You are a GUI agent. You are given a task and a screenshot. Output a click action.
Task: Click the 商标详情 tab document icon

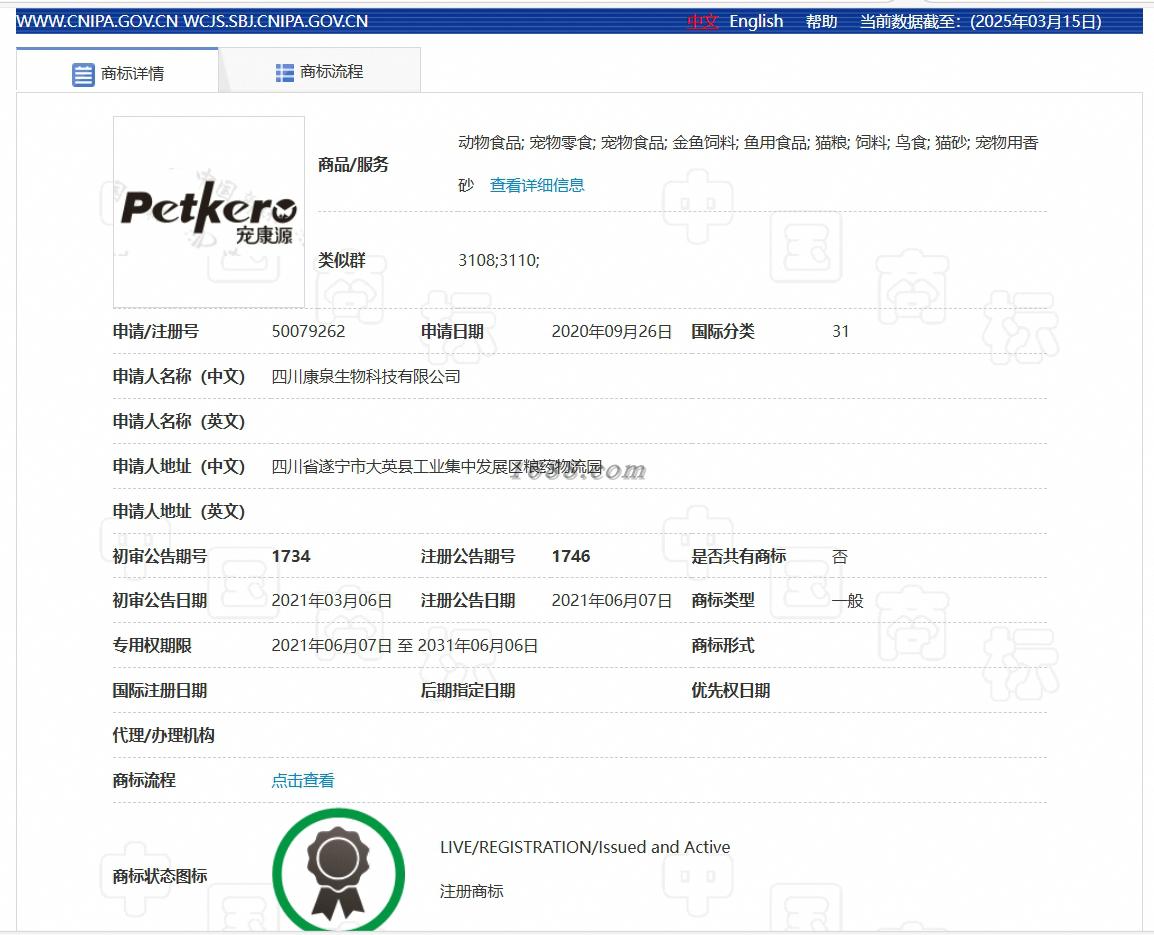coord(83,74)
